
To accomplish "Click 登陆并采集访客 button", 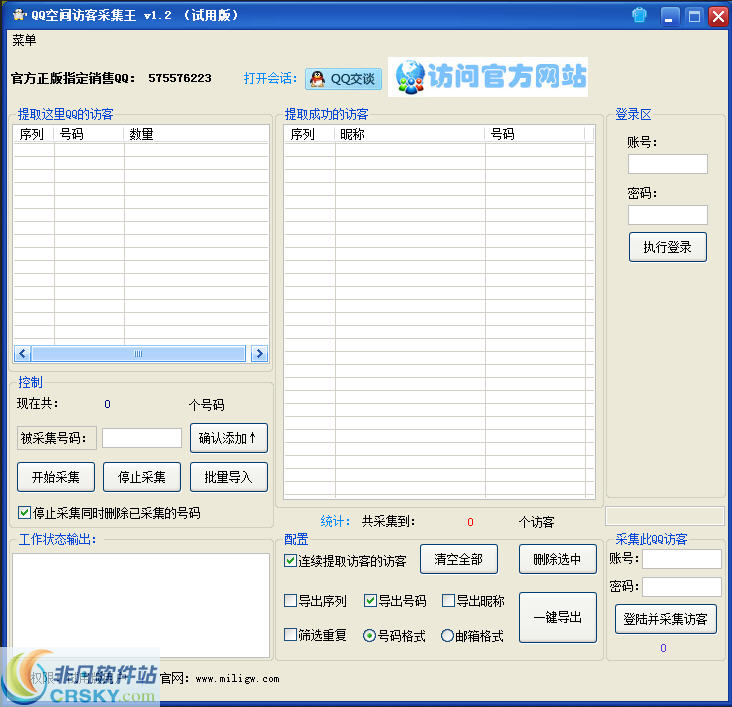I will click(x=666, y=619).
